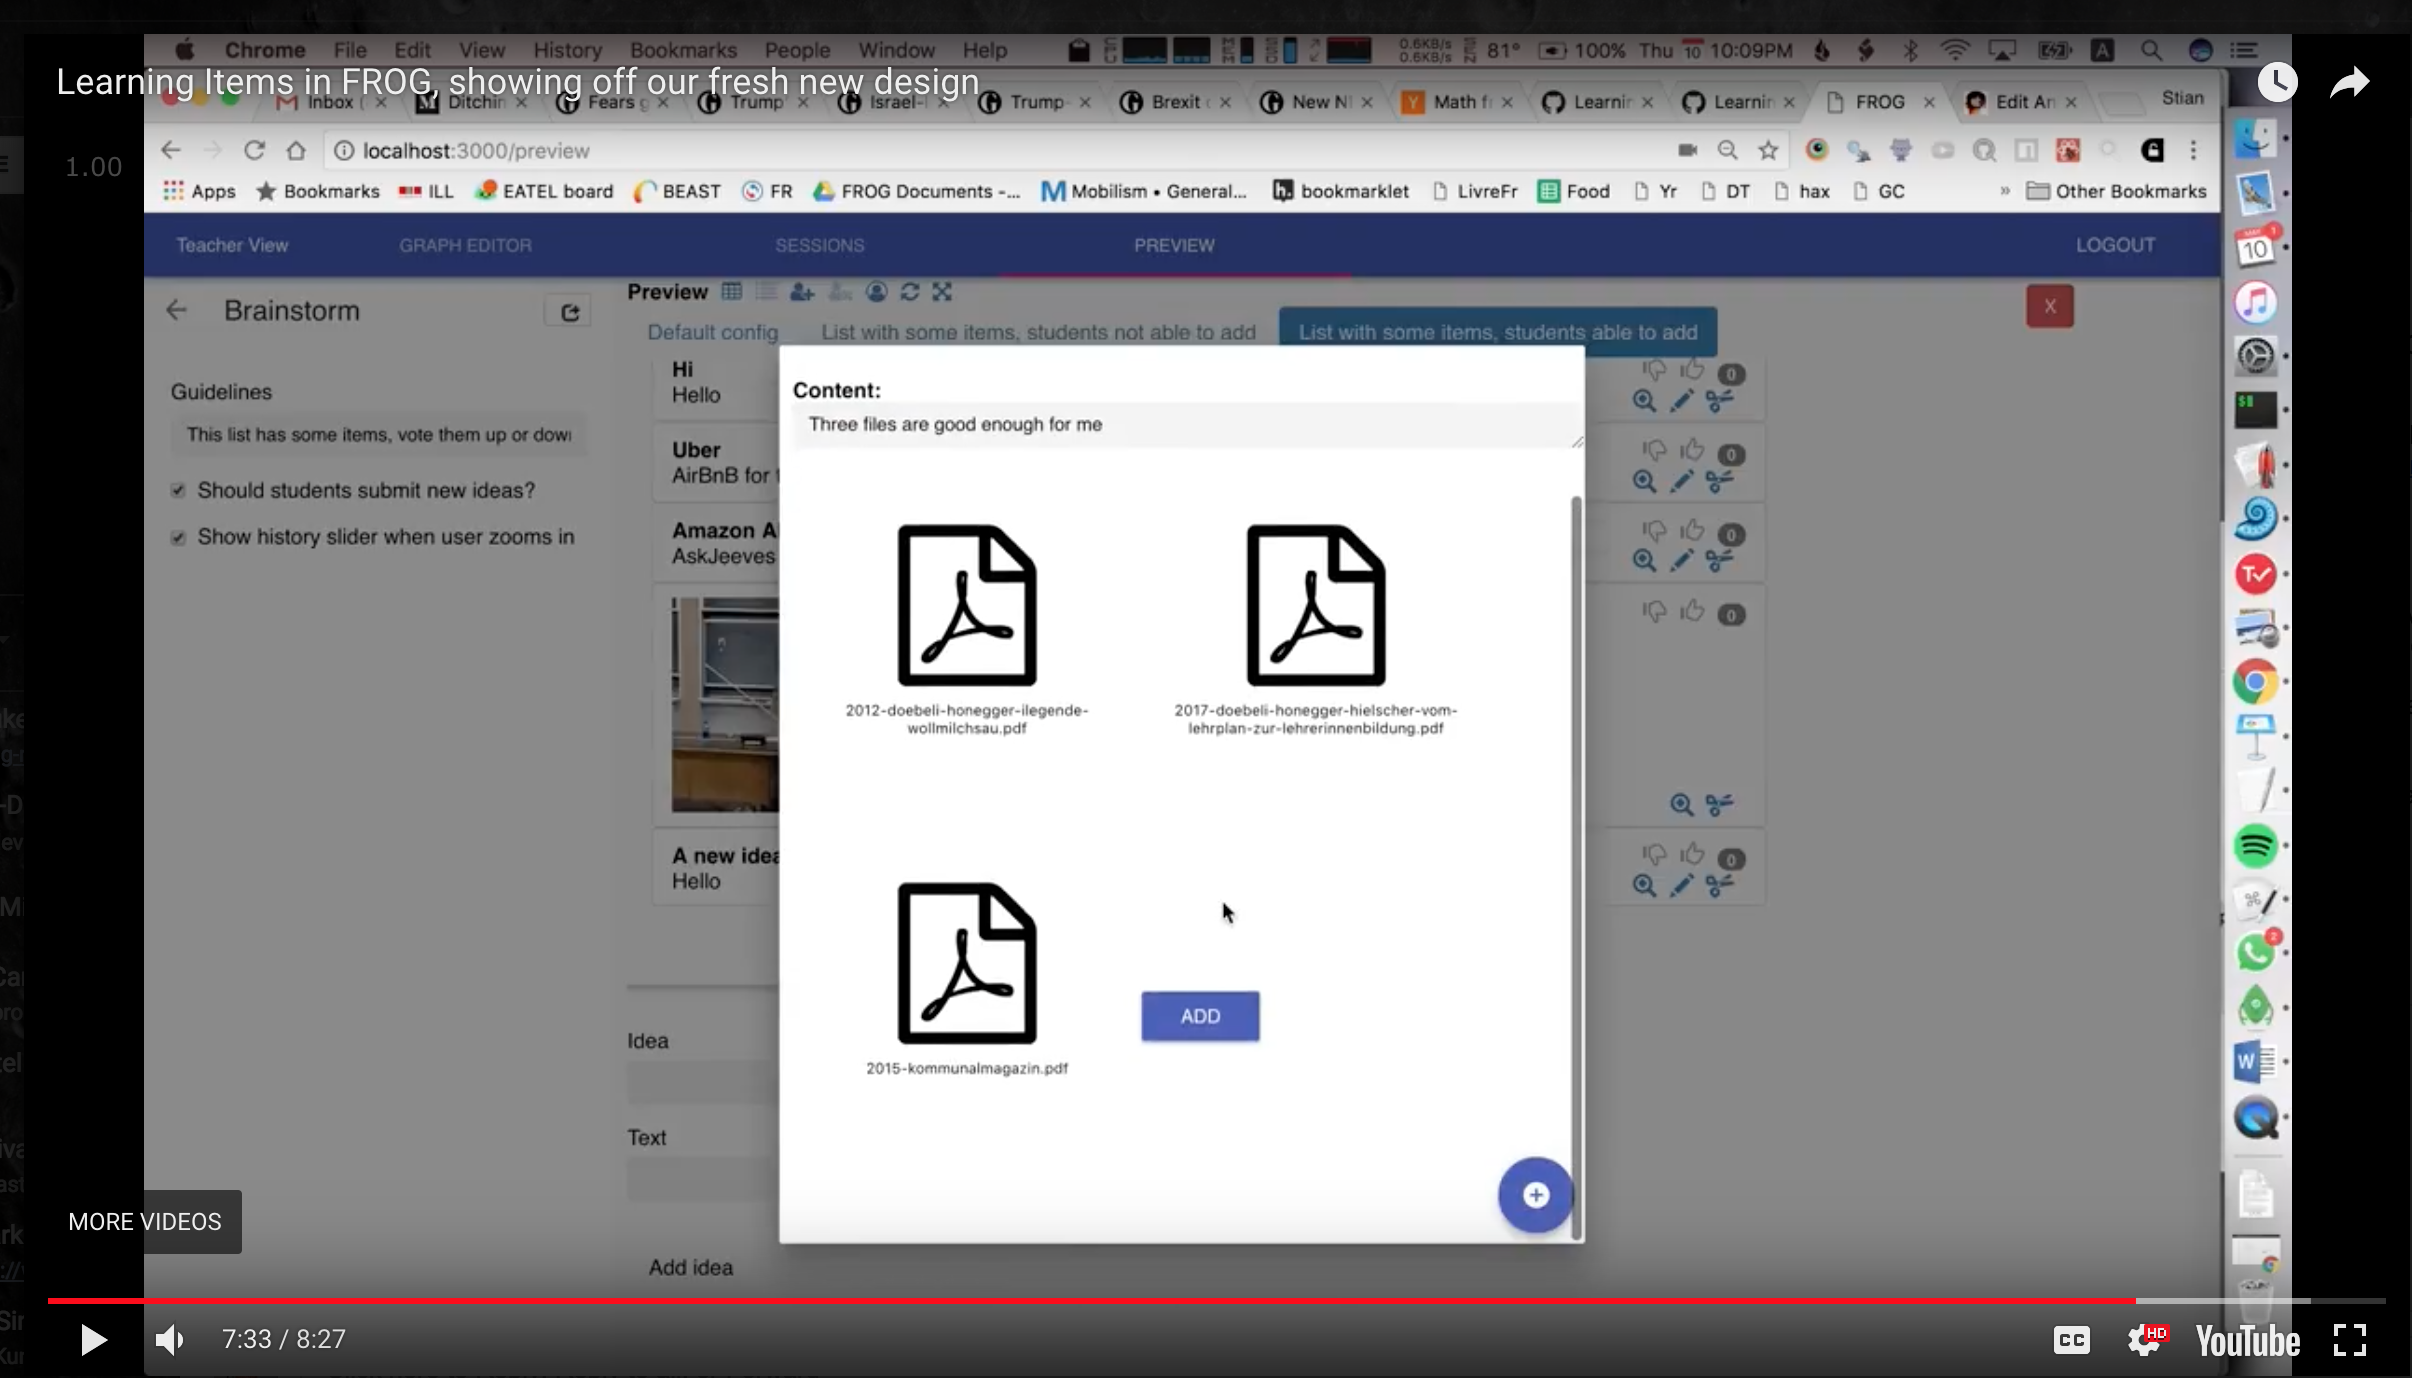Open the SESSIONS tab
Screen dimensions: 2412x1378
click(x=819, y=245)
